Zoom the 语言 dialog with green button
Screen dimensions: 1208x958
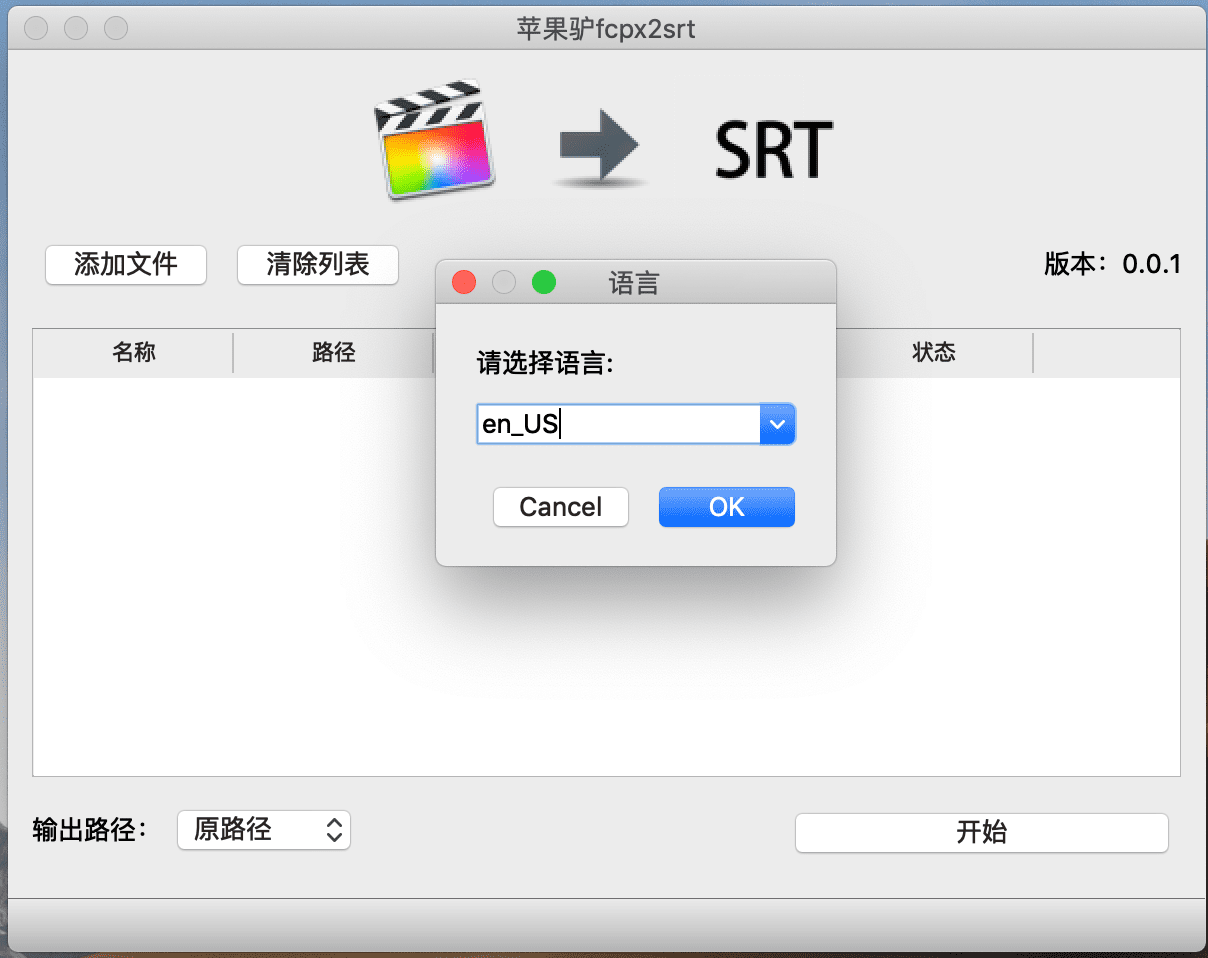543,283
